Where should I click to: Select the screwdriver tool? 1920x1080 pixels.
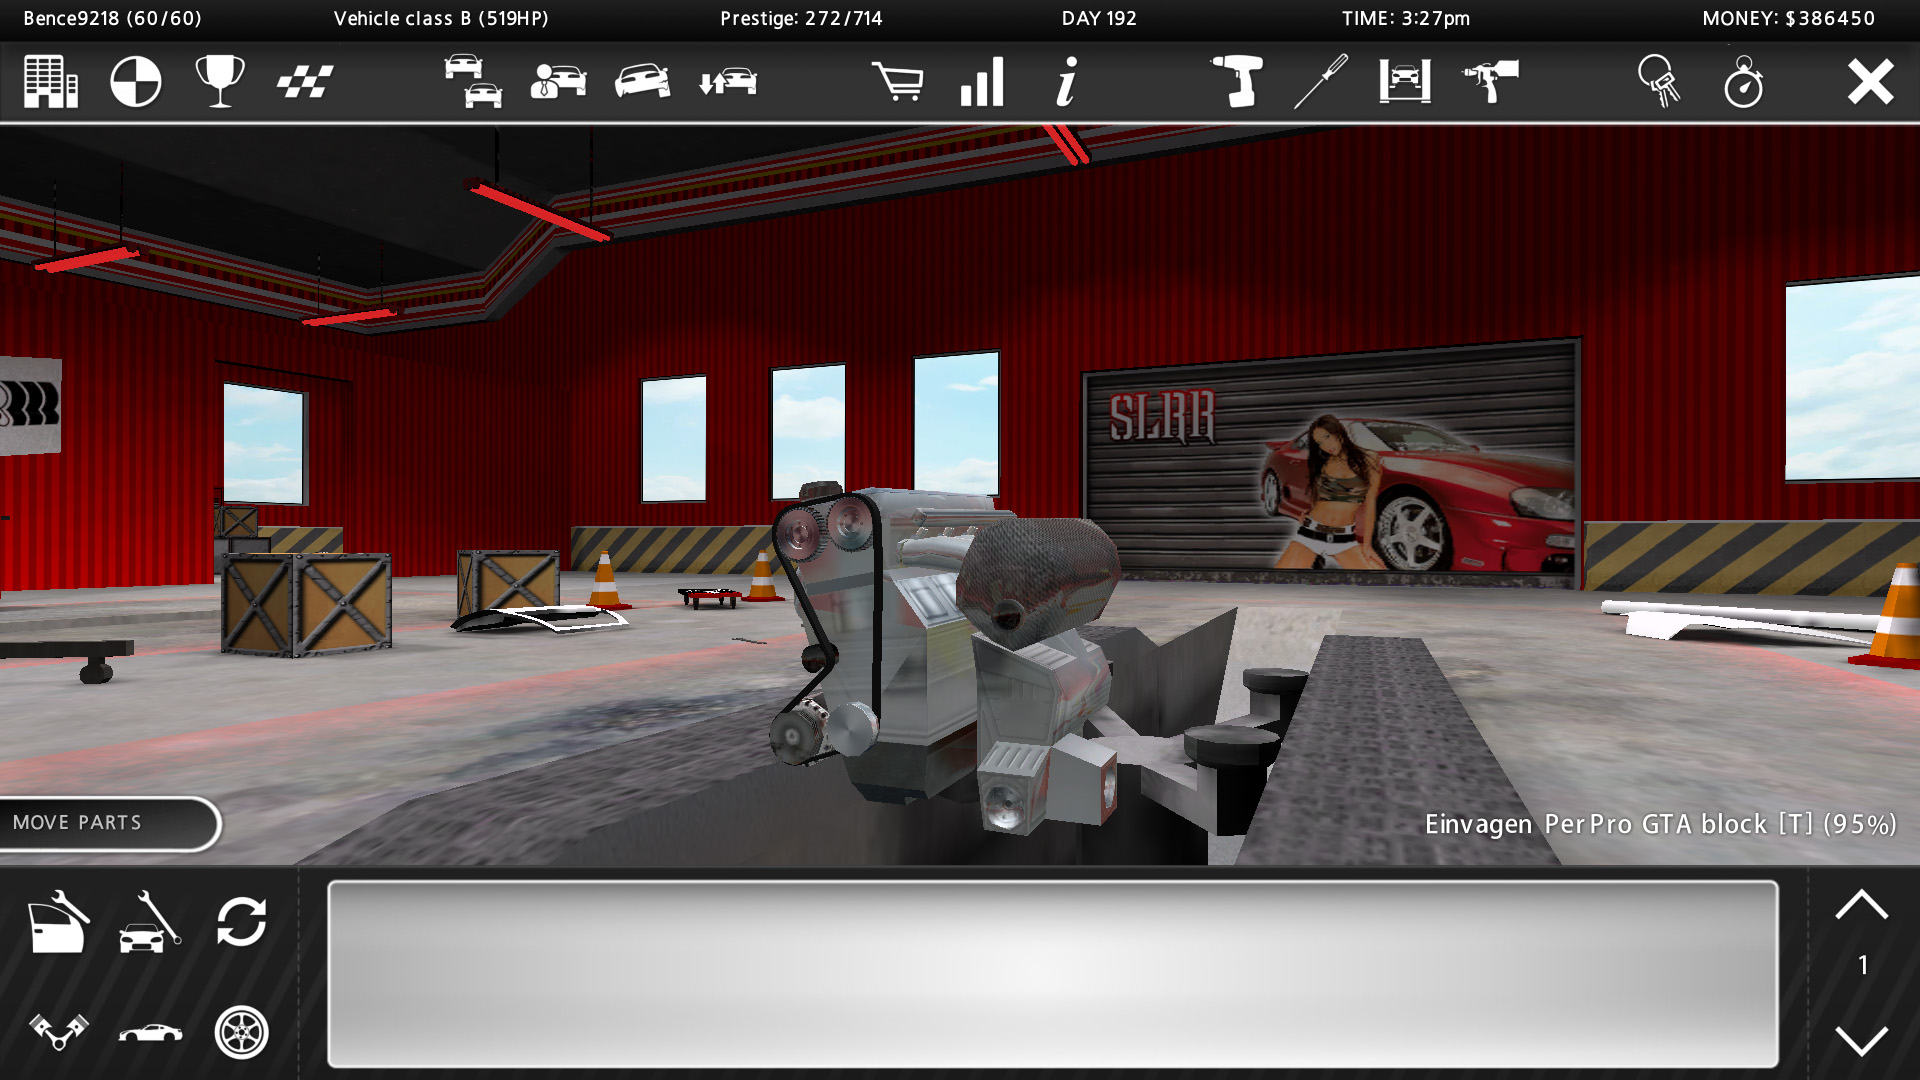[x=1321, y=82]
